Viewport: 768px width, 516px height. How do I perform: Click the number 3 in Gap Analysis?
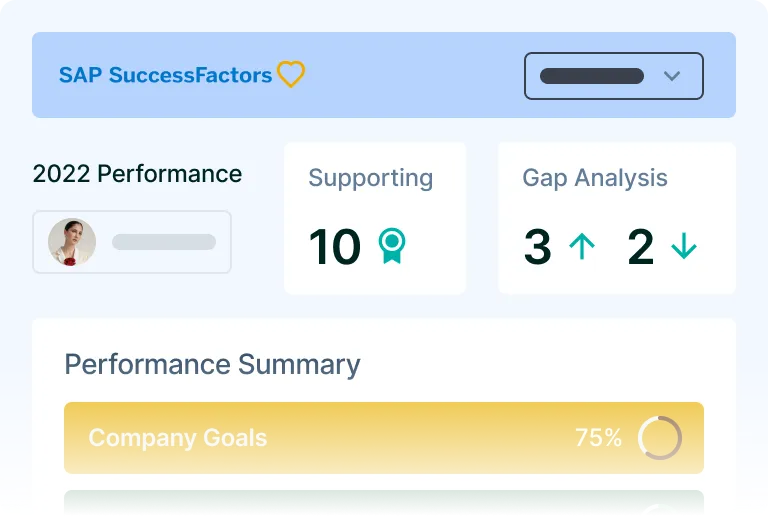click(x=537, y=247)
